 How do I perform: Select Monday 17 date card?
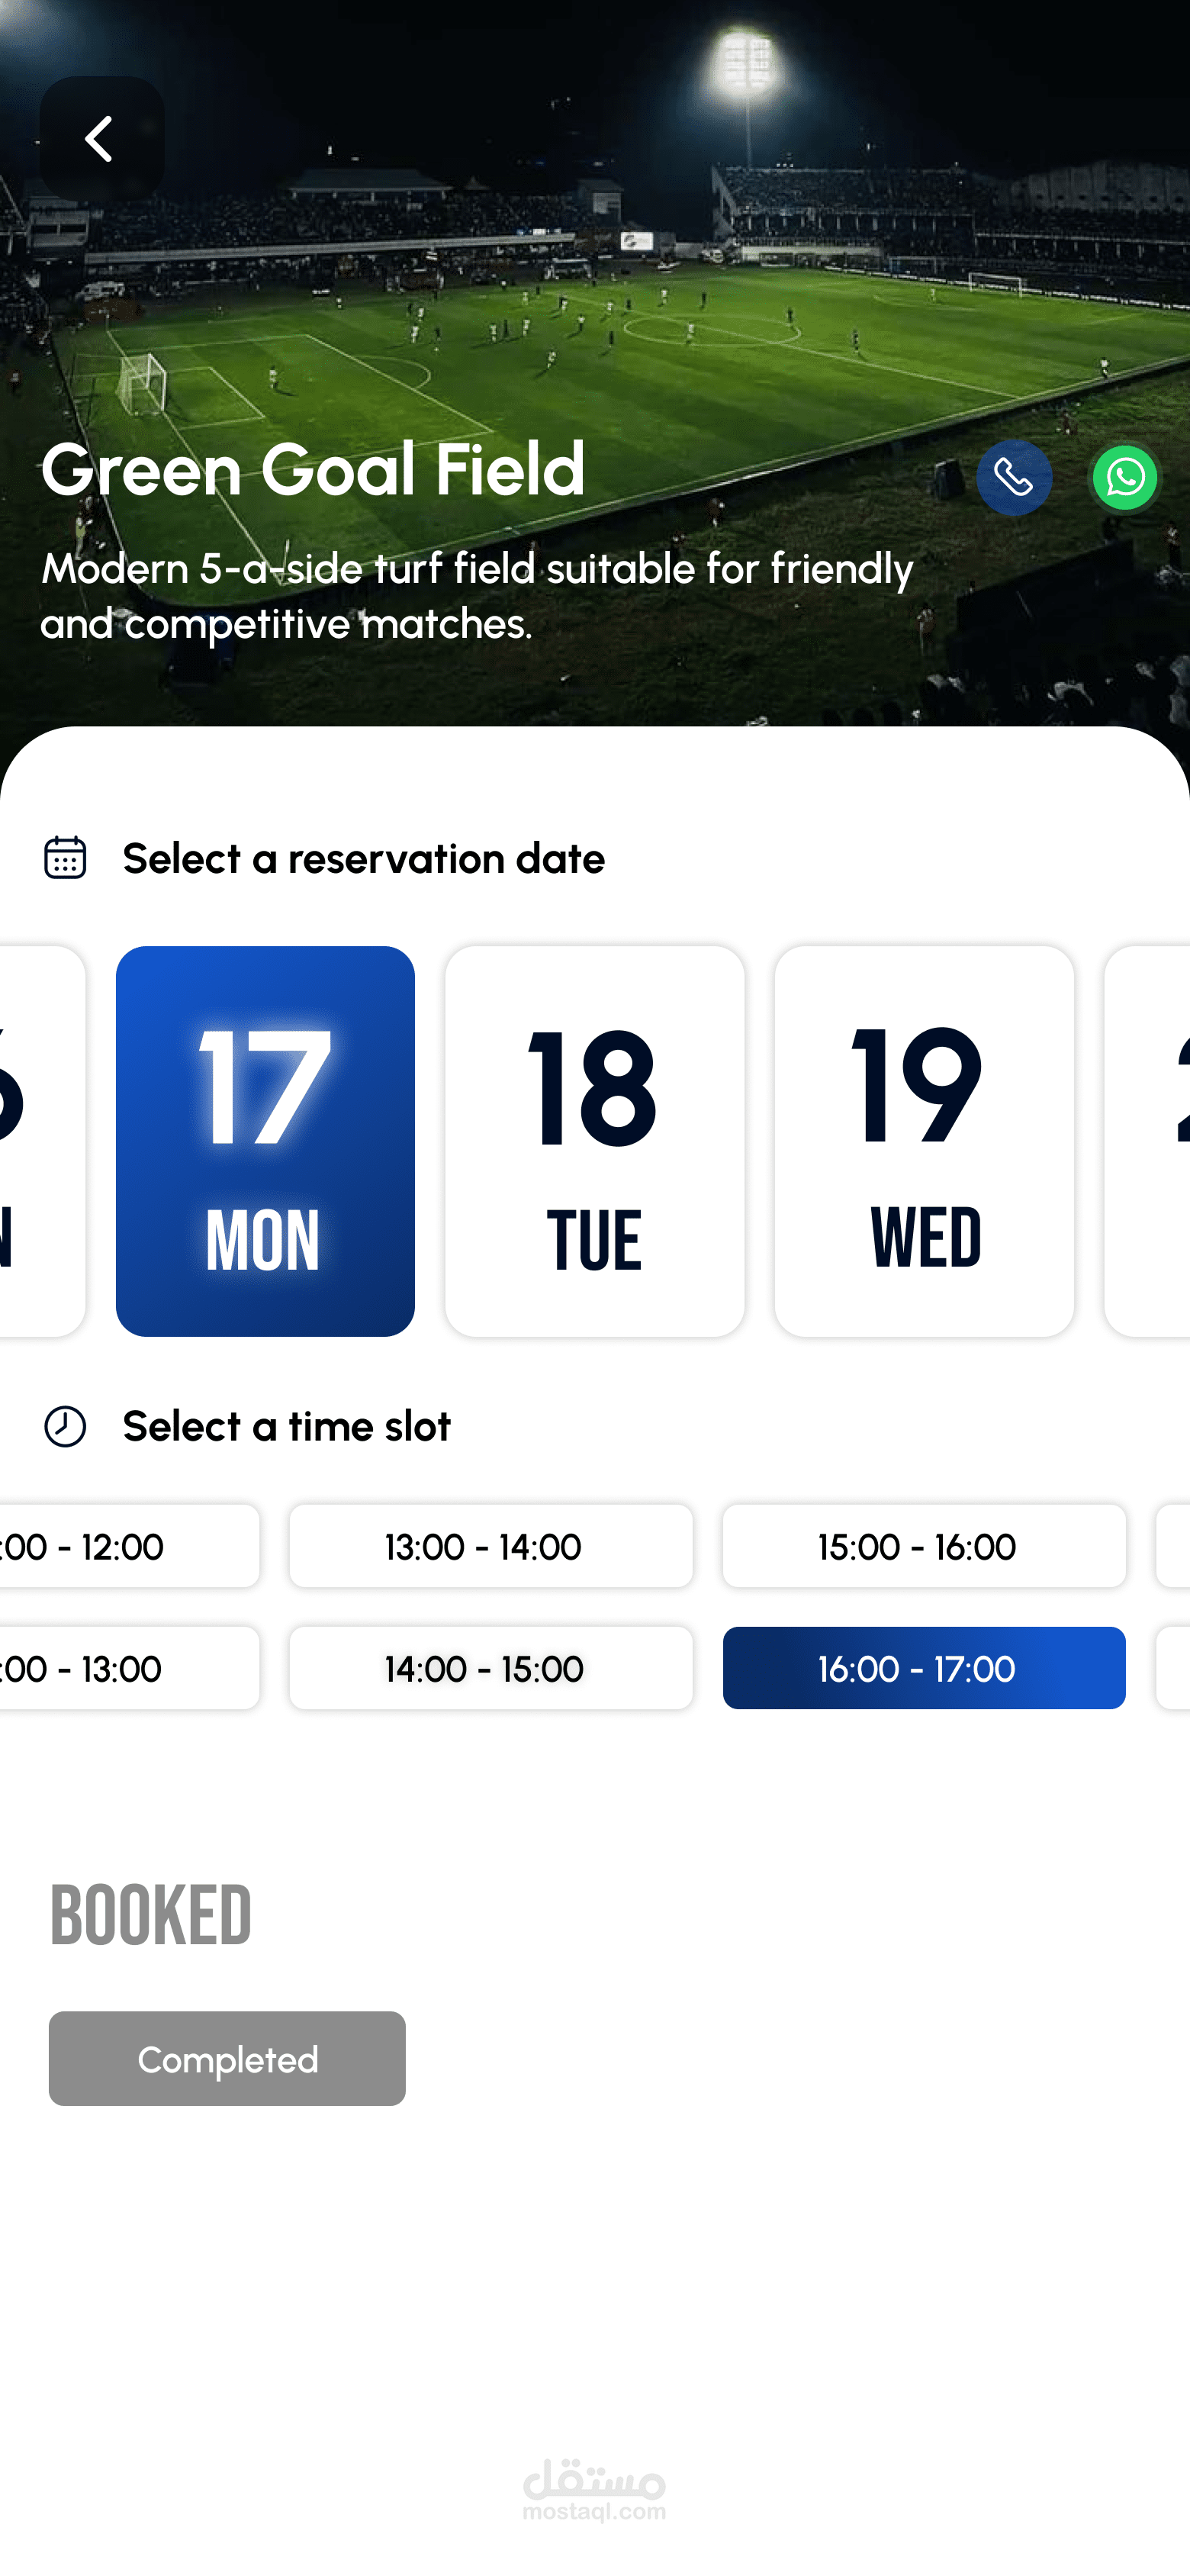(x=265, y=1141)
